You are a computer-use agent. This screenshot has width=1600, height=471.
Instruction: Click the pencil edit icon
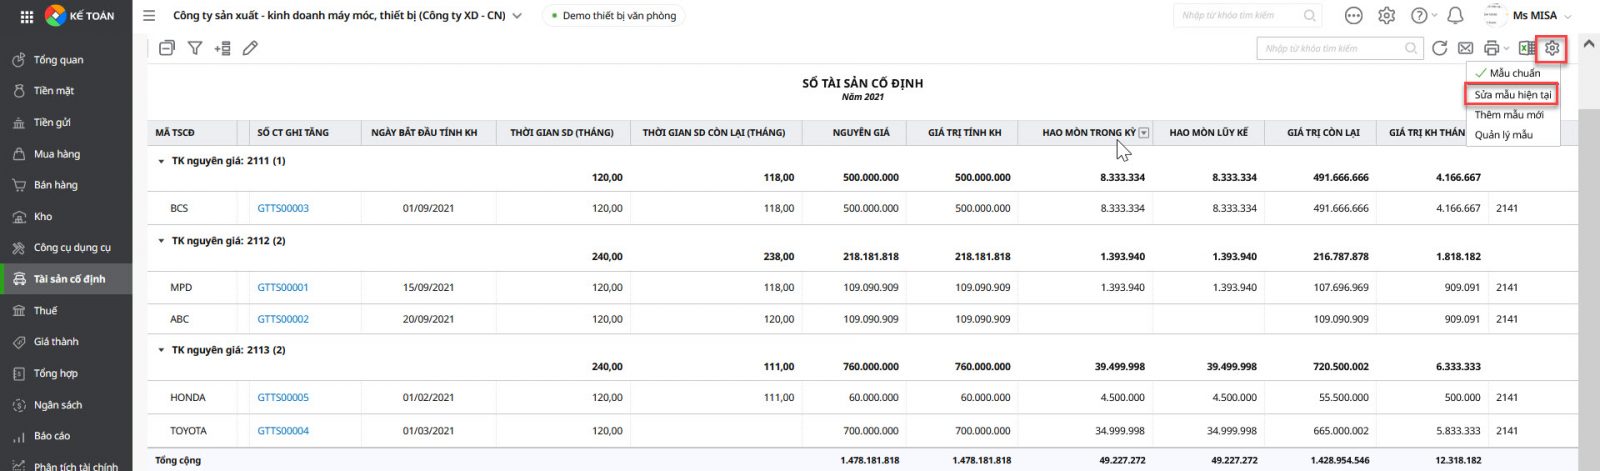pos(250,48)
